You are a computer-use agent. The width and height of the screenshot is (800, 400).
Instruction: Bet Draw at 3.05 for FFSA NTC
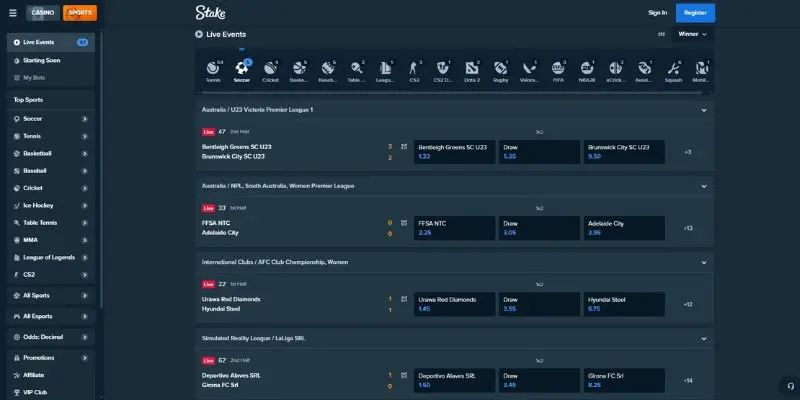click(539, 228)
